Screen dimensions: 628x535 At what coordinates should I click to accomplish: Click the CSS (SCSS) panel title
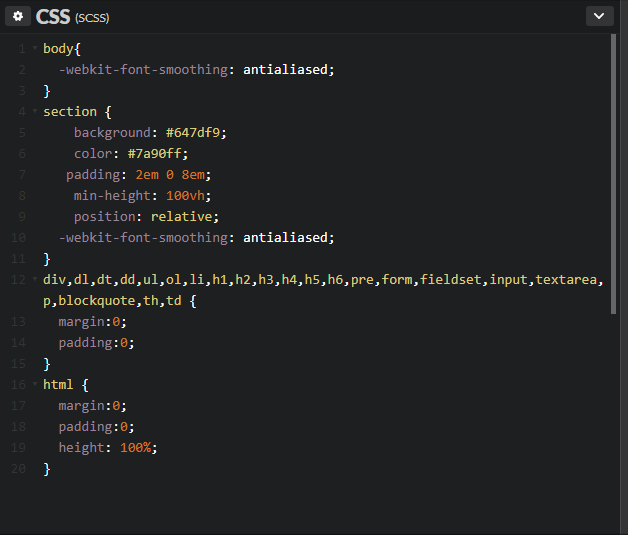[x=72, y=17]
